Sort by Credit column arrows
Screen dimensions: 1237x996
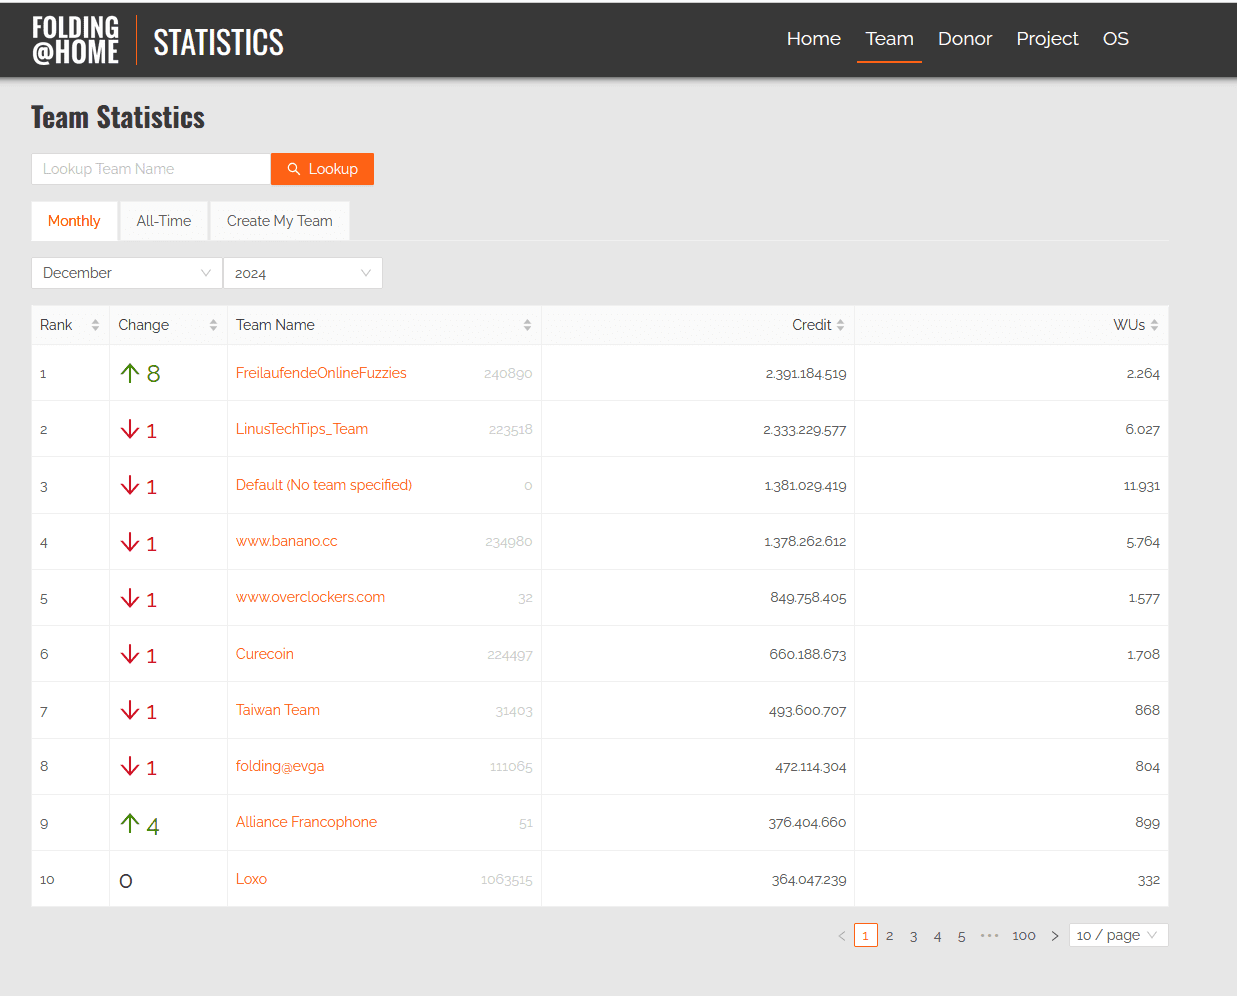coord(840,325)
